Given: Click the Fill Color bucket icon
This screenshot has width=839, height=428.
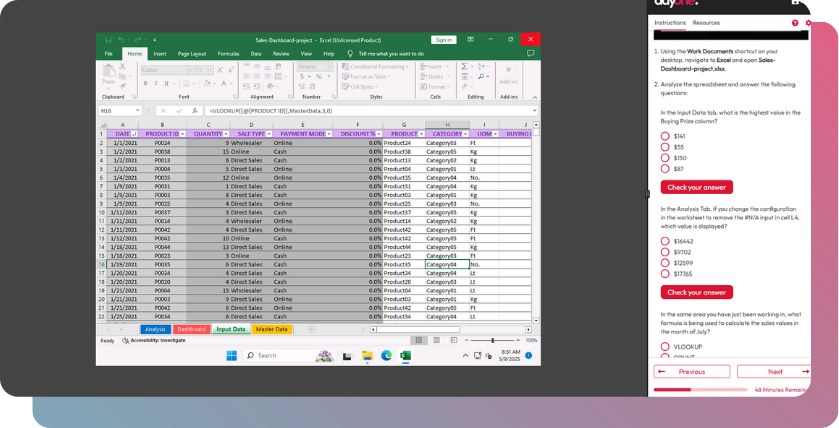Looking at the screenshot, I should pyautogui.click(x=207, y=83).
